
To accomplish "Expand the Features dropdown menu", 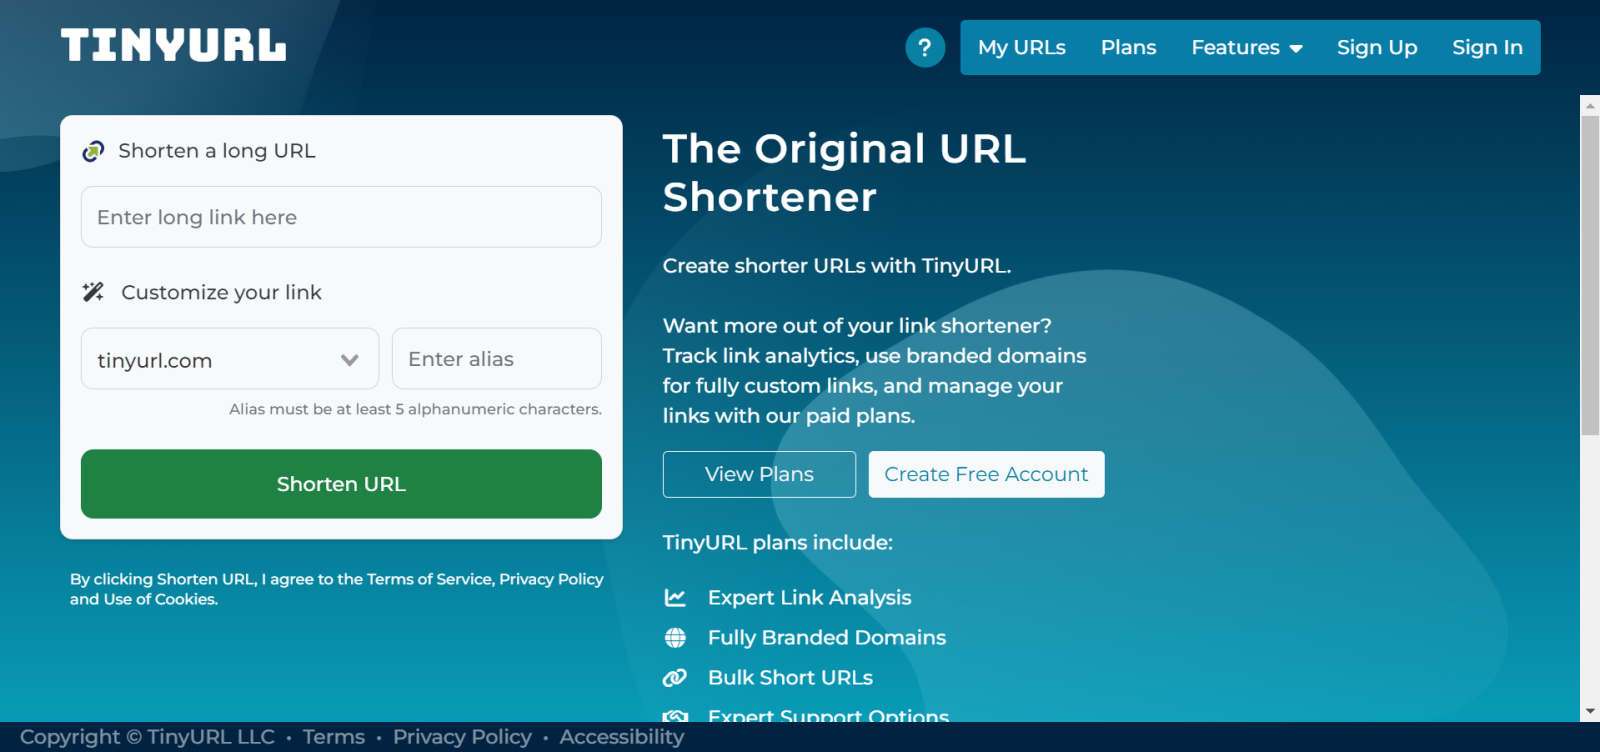I will 1246,47.
